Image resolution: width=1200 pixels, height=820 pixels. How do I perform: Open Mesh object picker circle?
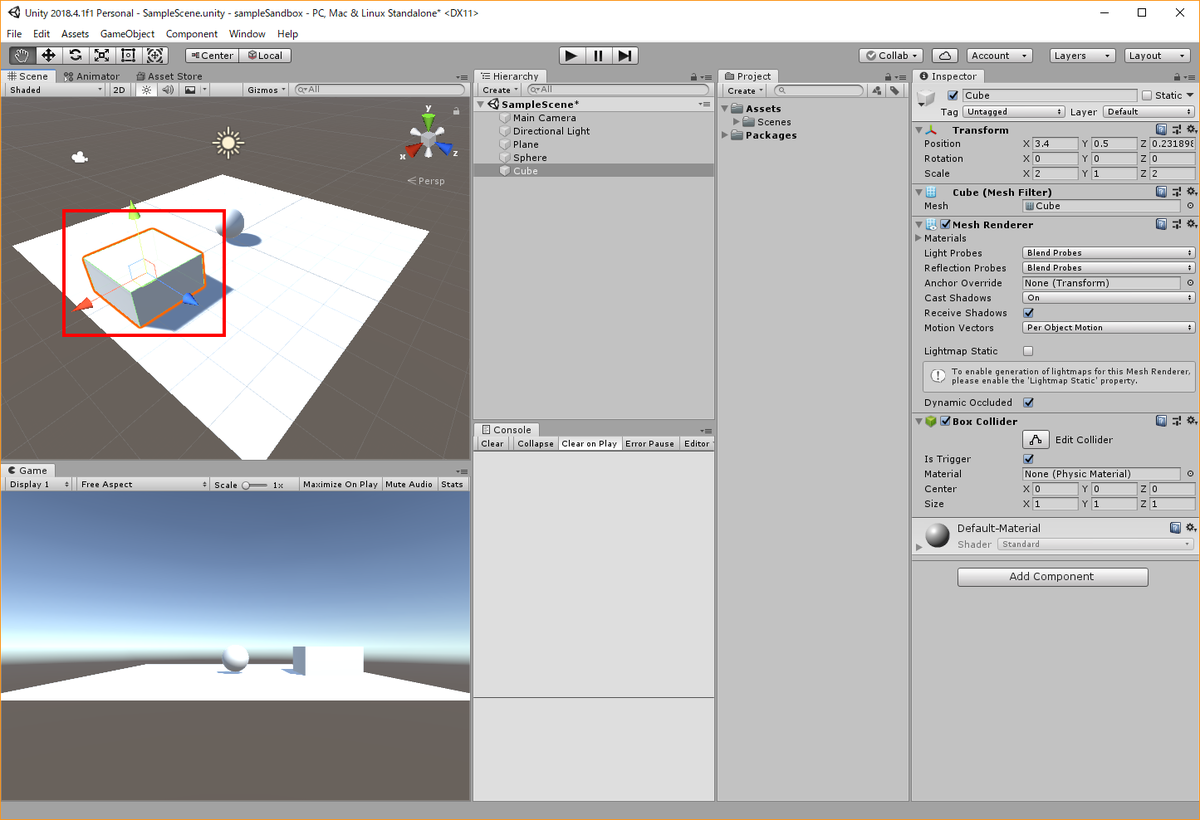pyautogui.click(x=1190, y=206)
